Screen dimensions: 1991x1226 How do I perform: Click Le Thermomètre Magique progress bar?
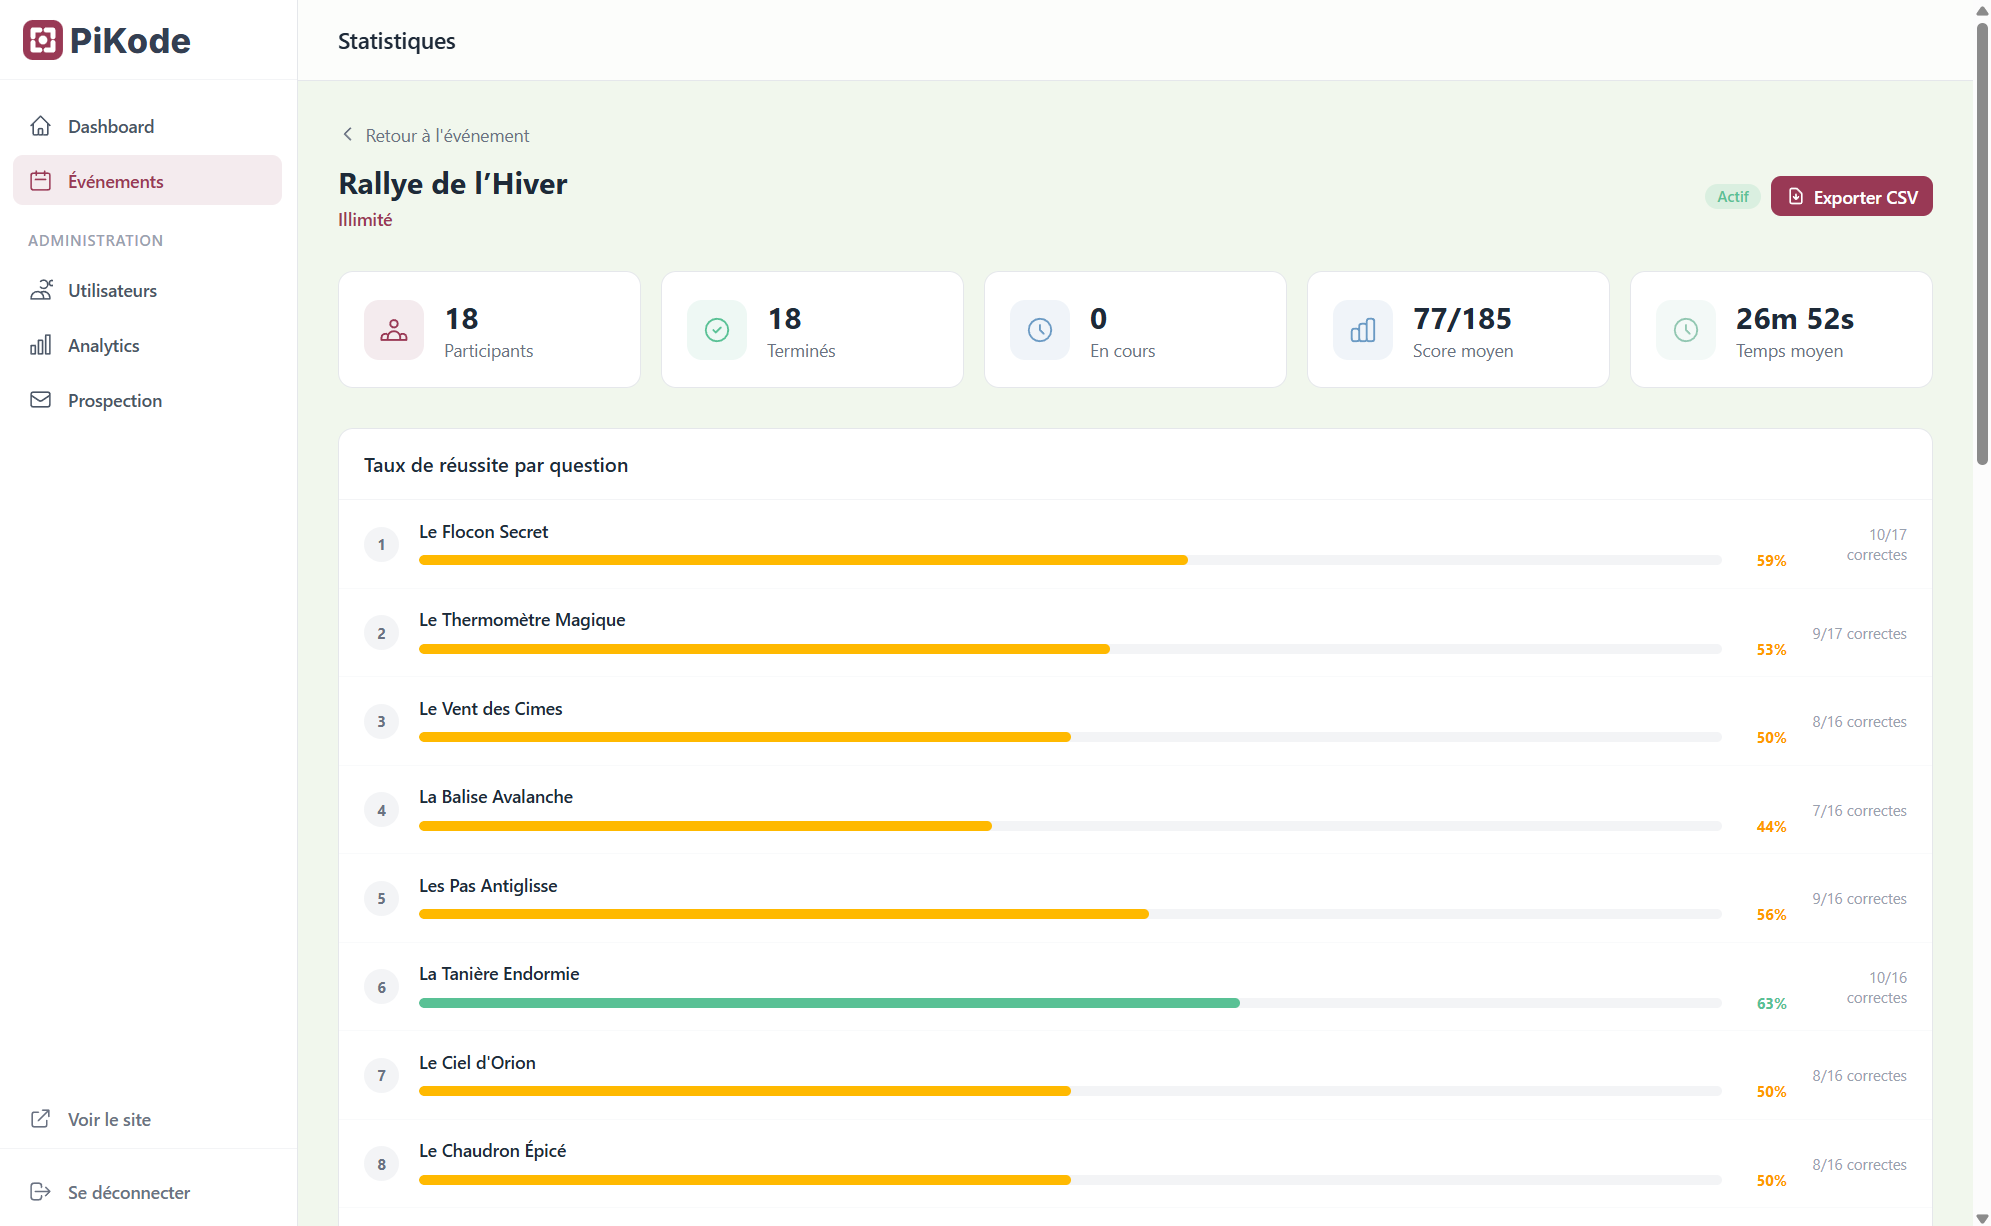1070,649
